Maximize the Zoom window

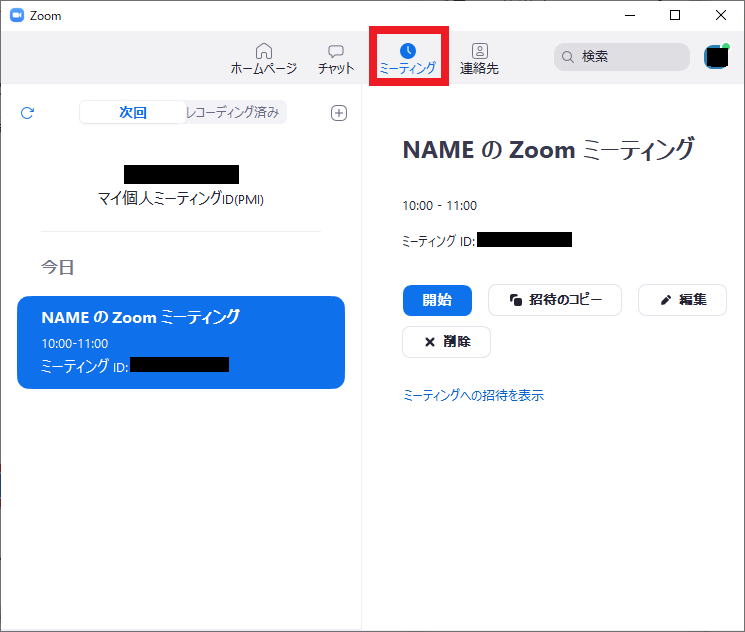675,15
